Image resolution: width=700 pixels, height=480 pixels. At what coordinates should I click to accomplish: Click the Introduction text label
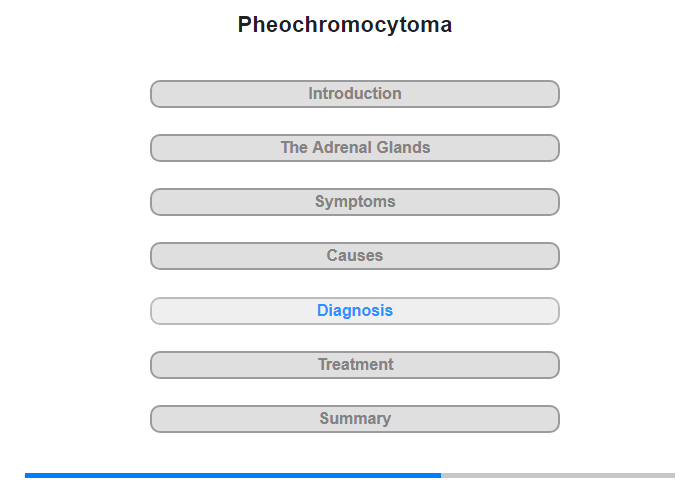355,93
